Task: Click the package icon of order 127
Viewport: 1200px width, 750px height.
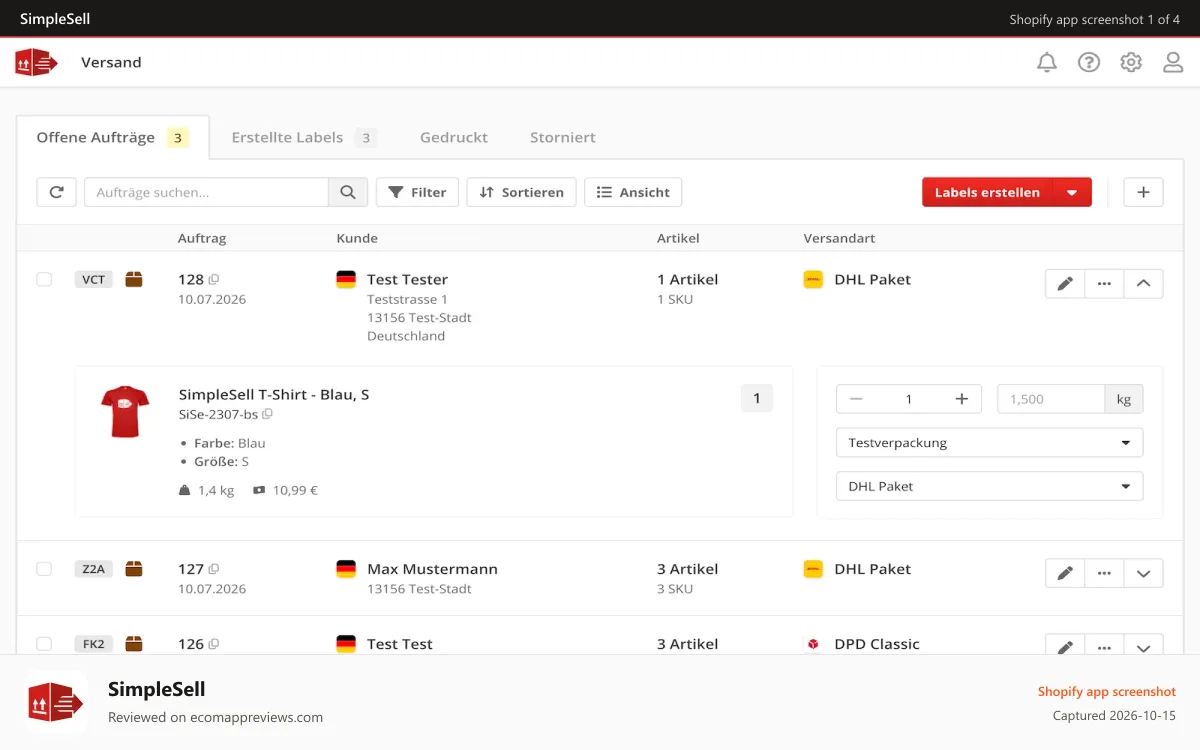Action: pos(134,568)
